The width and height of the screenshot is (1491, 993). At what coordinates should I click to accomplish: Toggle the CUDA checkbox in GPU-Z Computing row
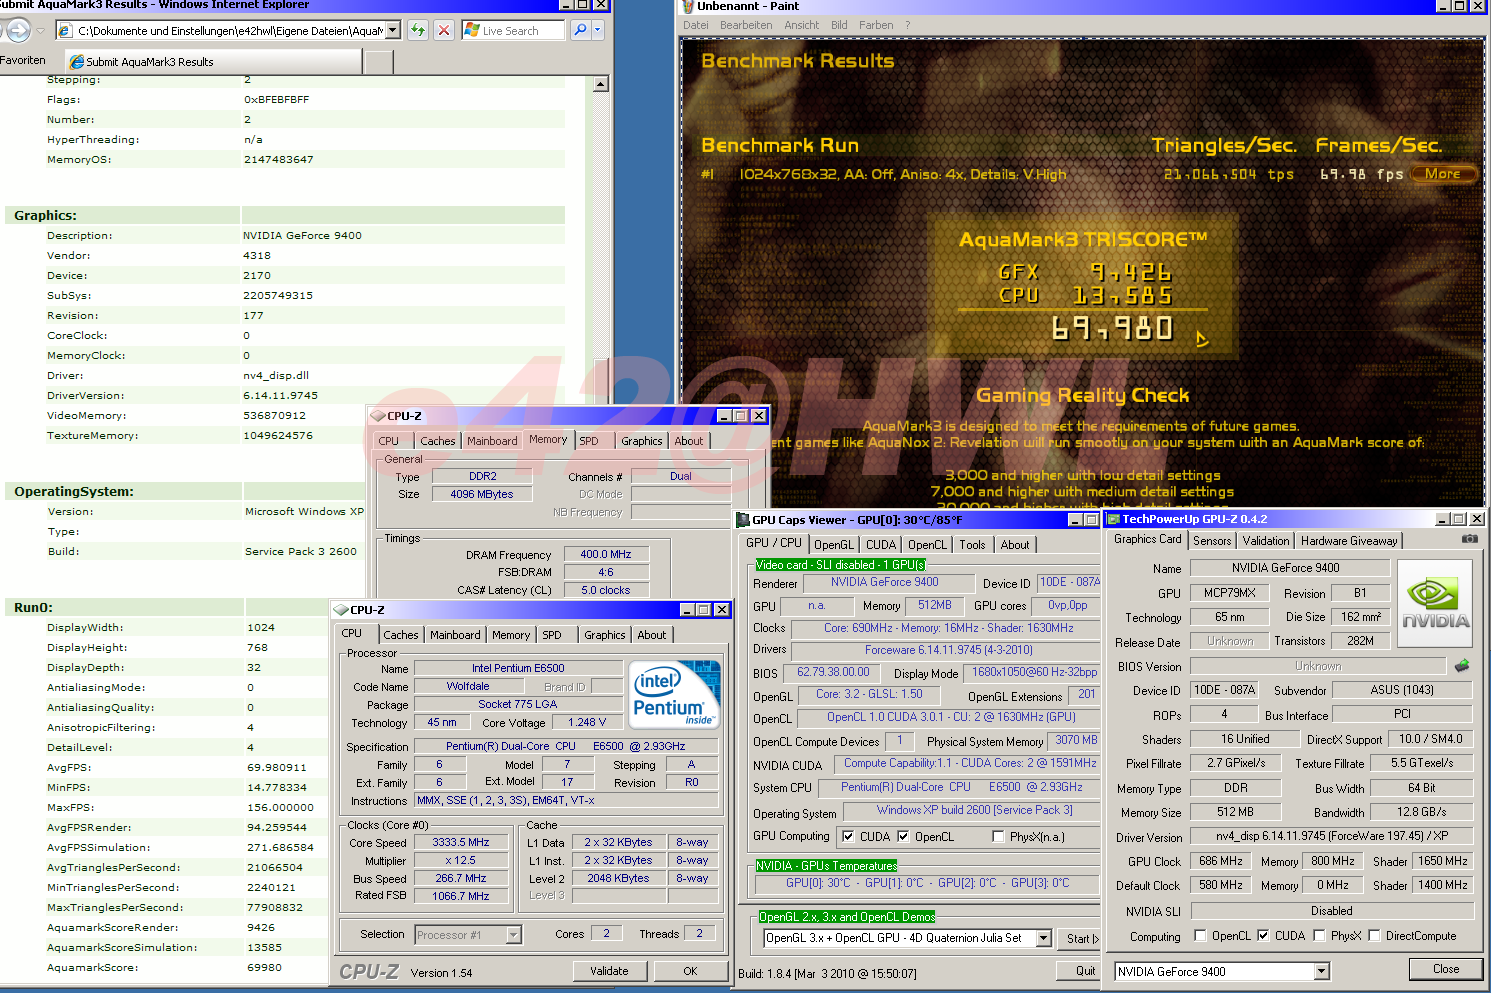coord(1263,936)
